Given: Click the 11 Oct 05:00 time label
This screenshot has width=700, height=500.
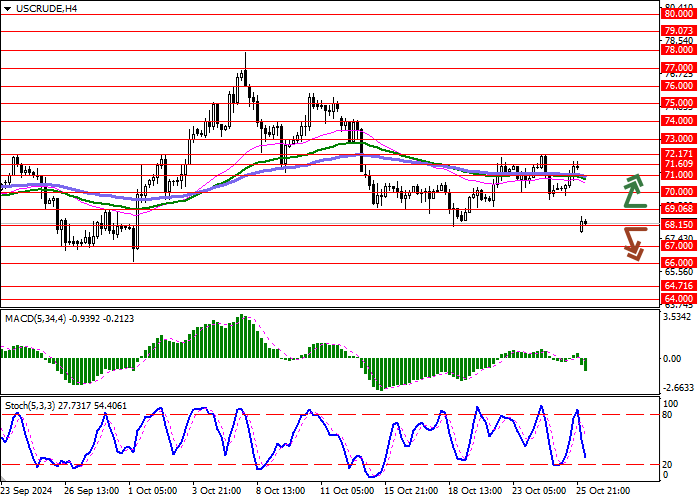Looking at the screenshot, I should (x=347, y=491).
